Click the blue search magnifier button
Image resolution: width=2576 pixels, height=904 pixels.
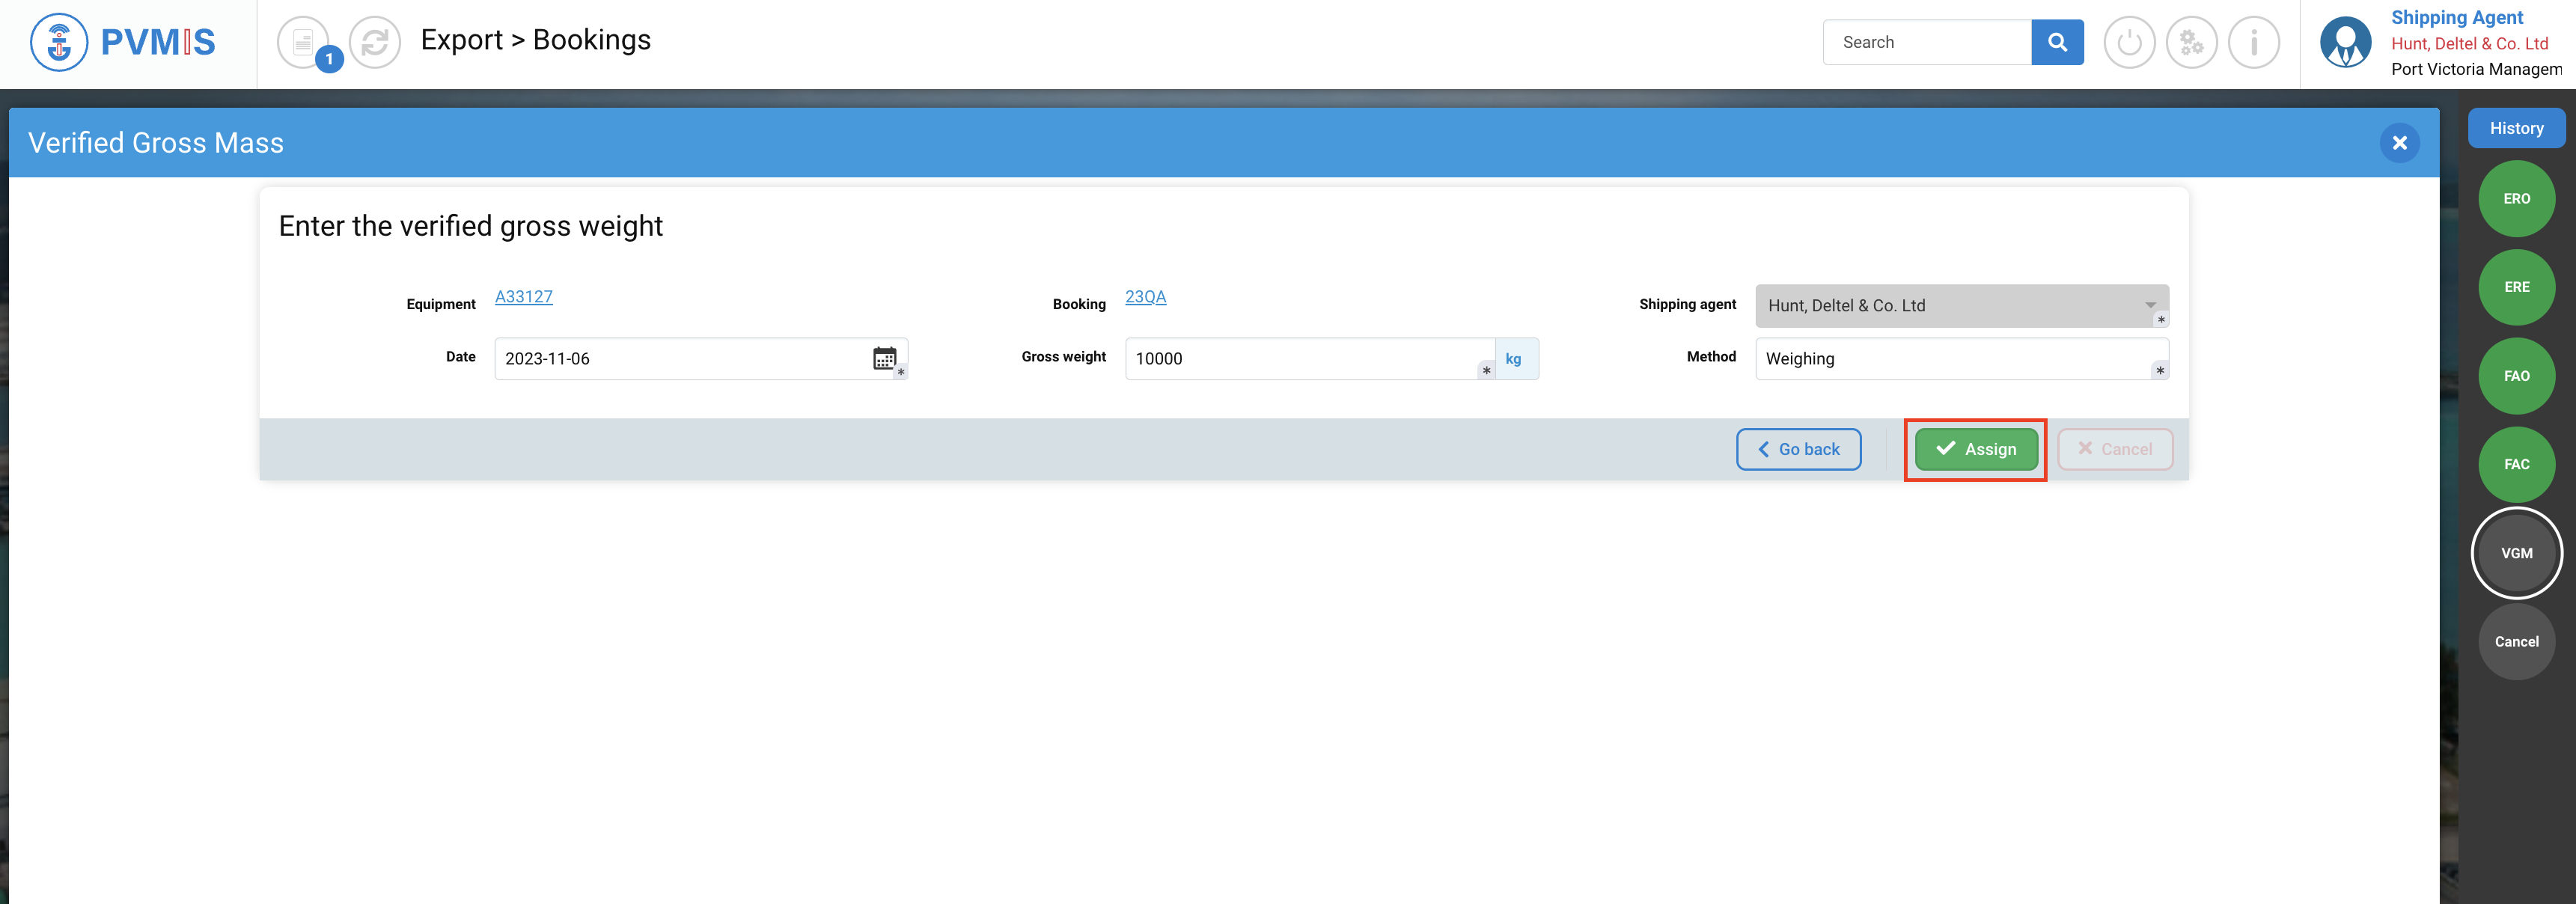2057,42
